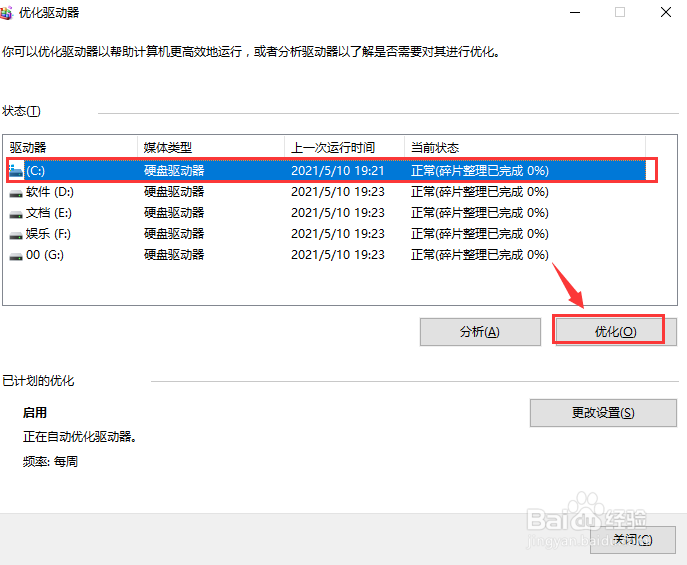The height and width of the screenshot is (565, 687).
Task: Click 硬盘驱动器 media type for C: row
Action: click(174, 170)
